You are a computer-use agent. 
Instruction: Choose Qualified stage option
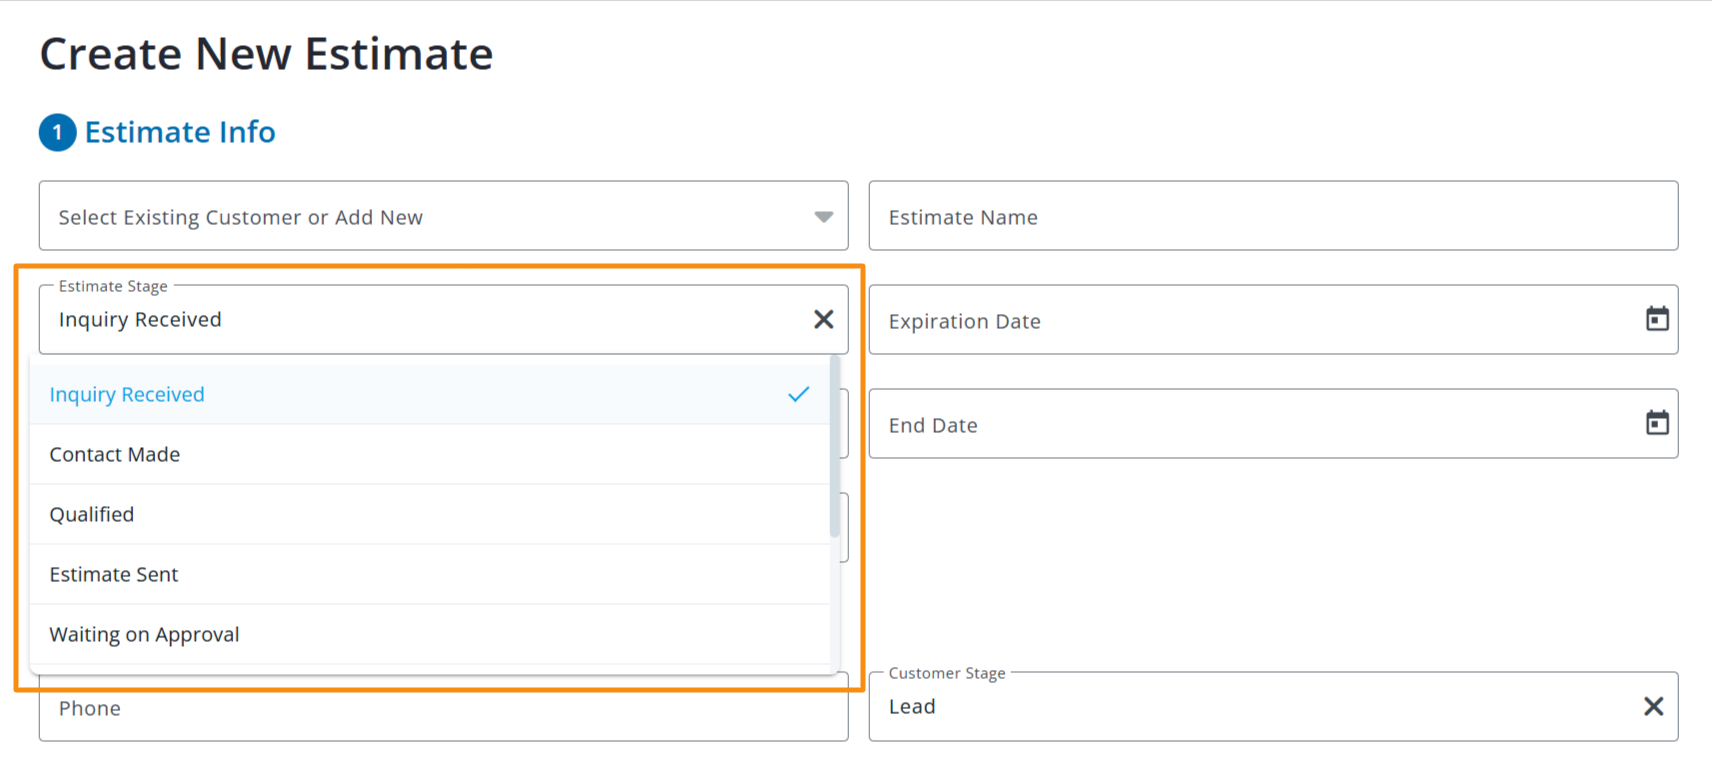tap(430, 514)
